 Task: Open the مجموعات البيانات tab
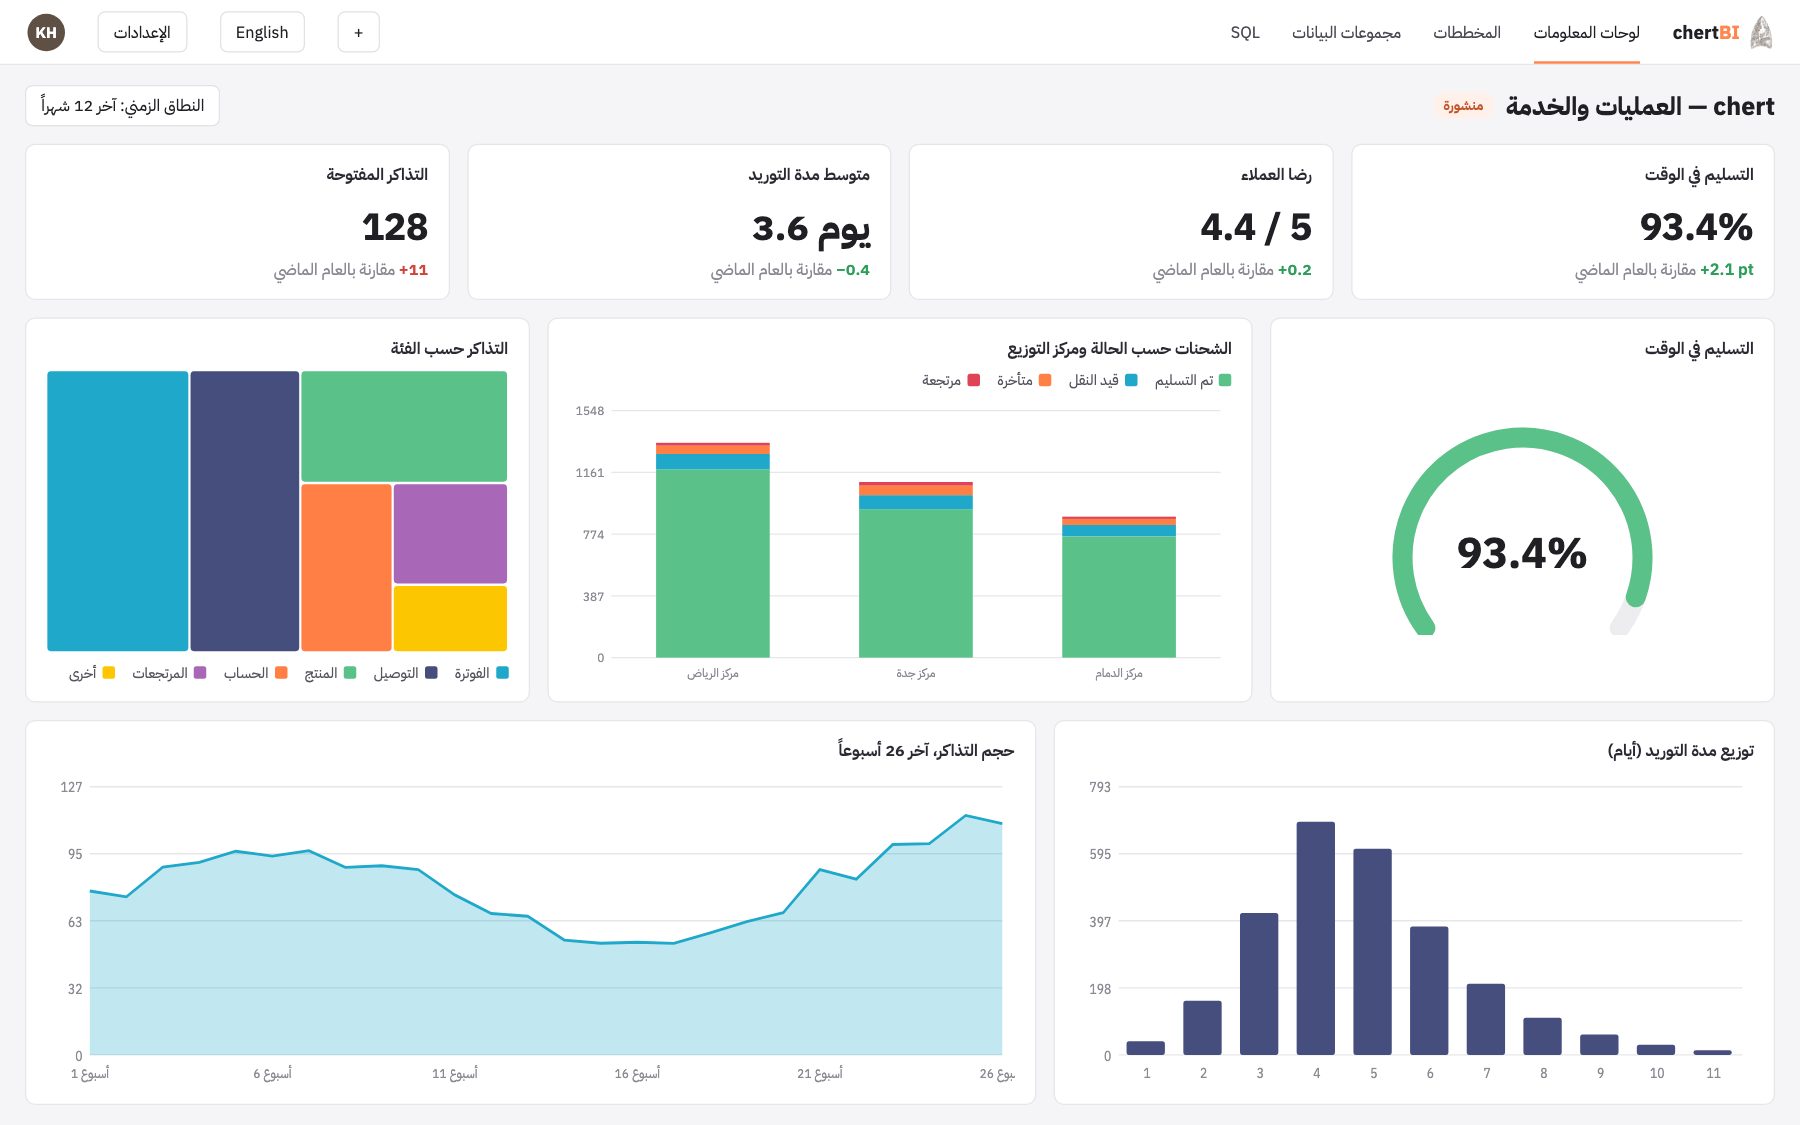1346,33
